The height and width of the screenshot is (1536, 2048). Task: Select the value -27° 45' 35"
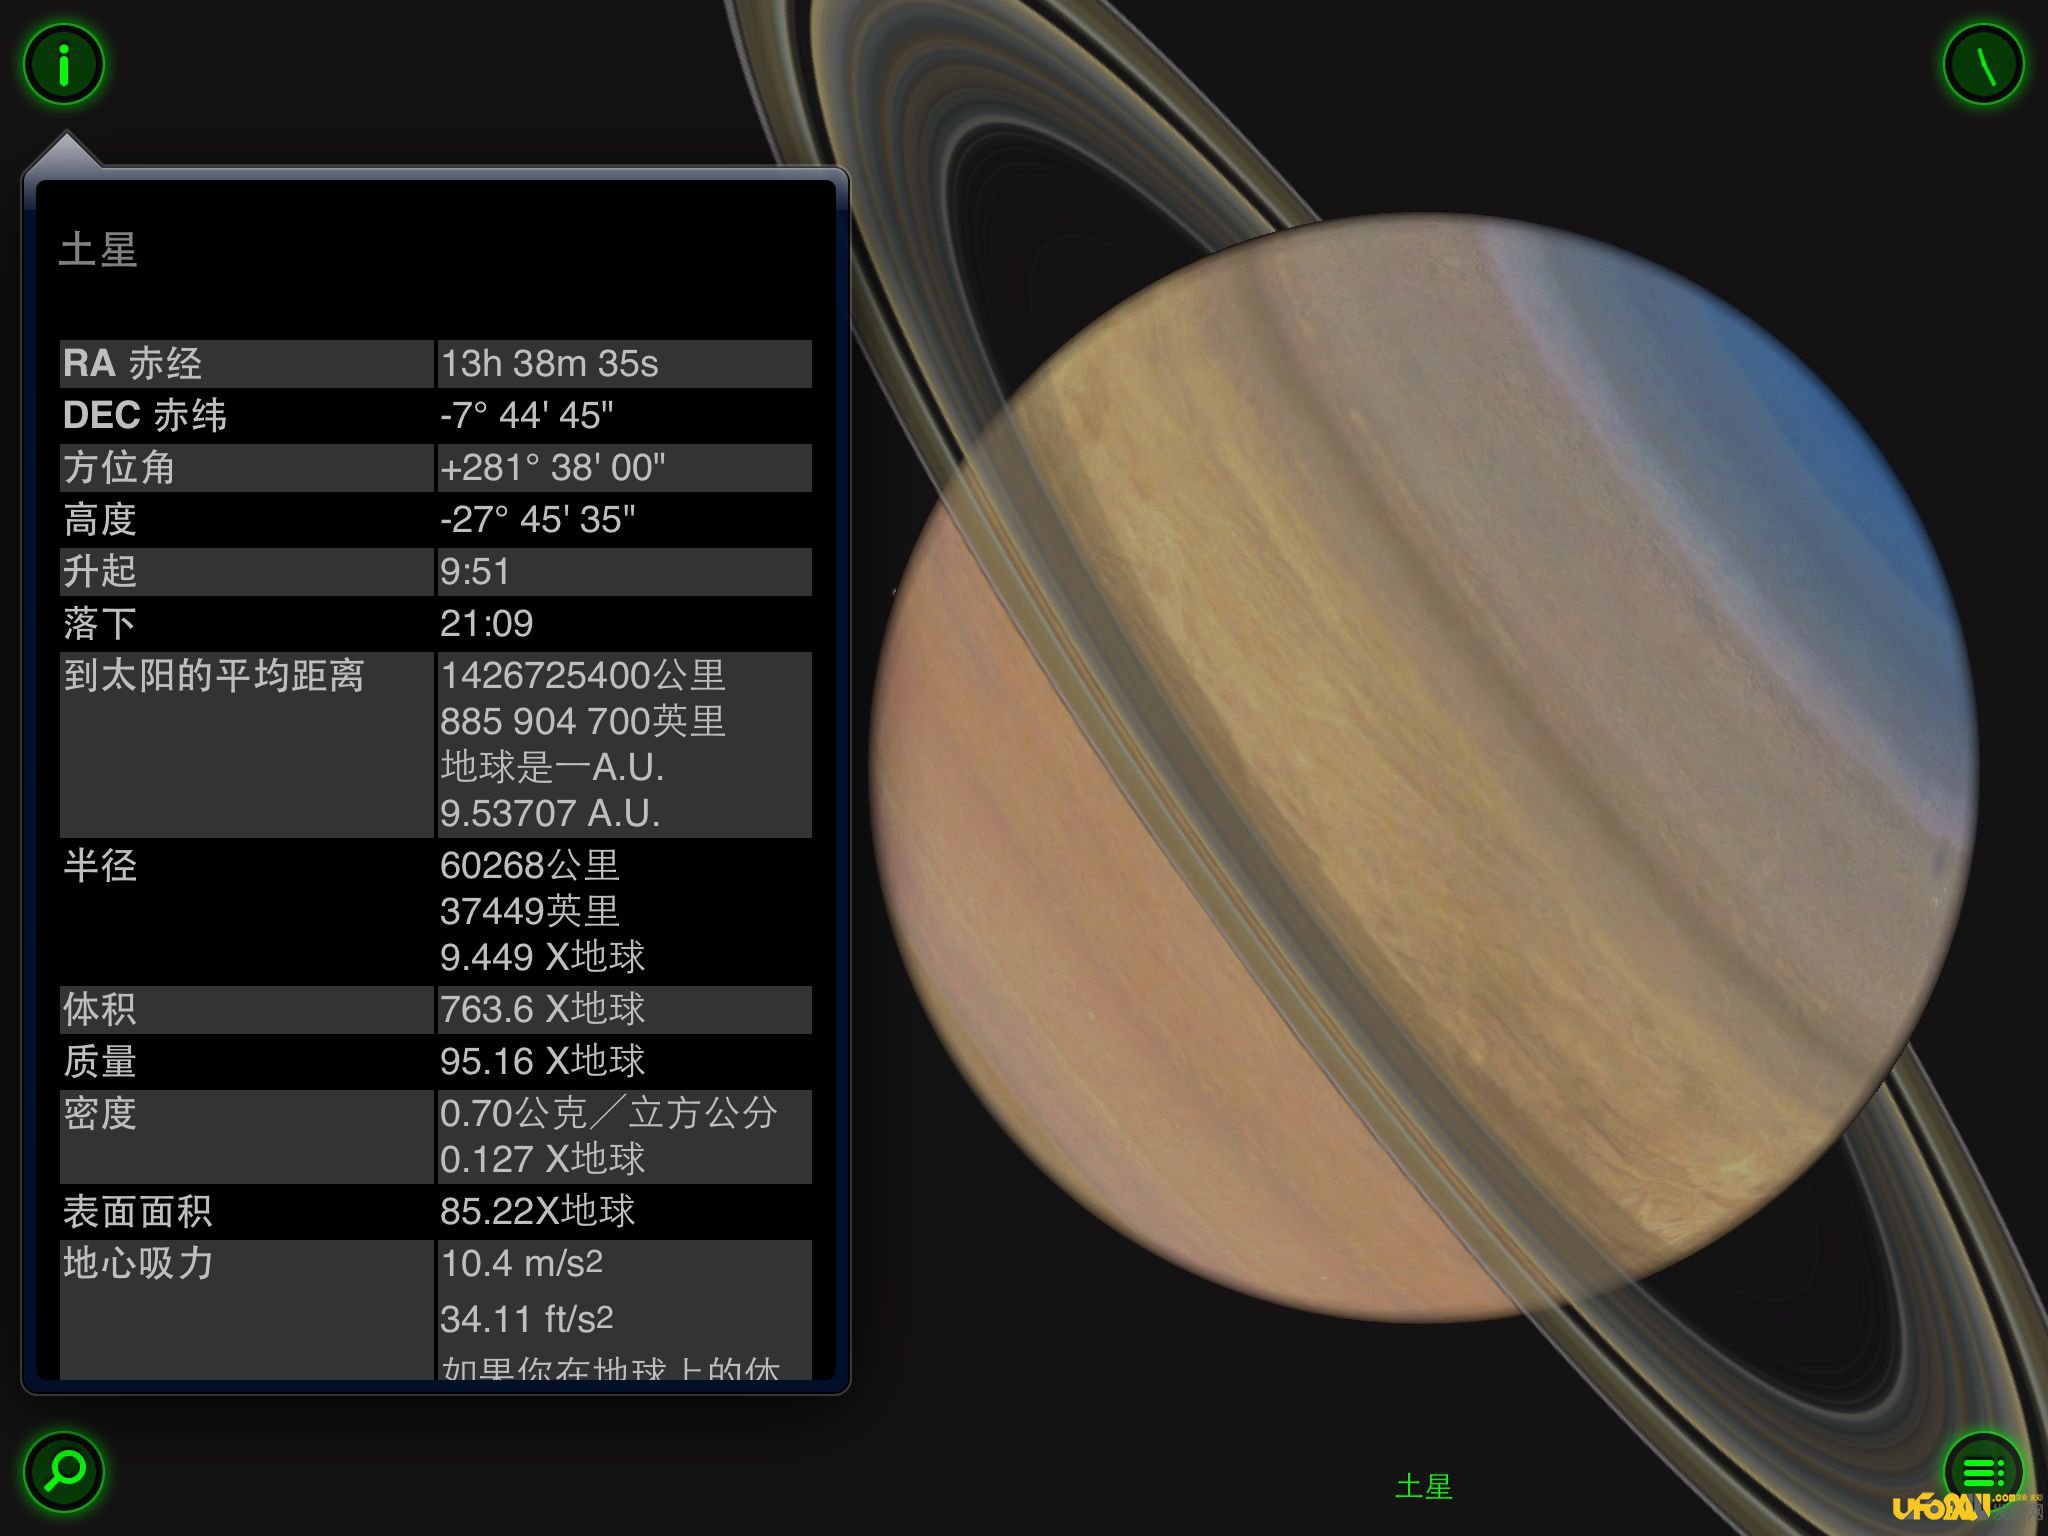(538, 519)
